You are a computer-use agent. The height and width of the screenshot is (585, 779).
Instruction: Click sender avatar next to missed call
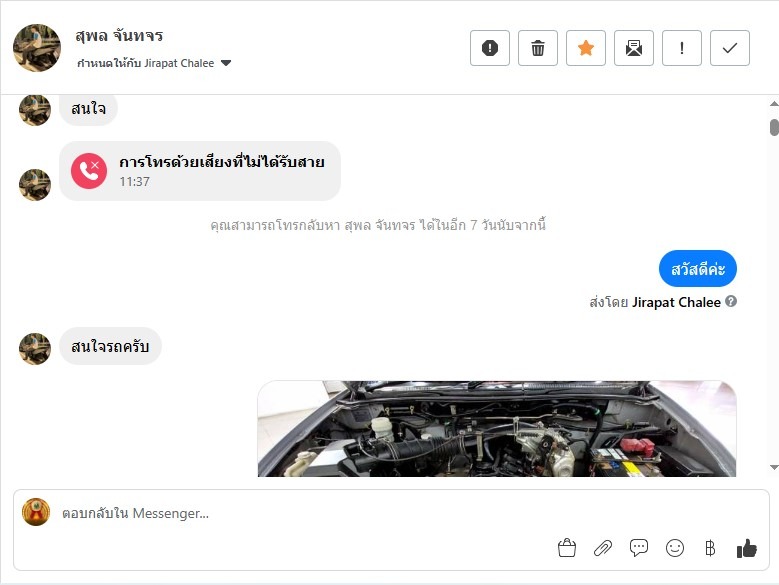[35, 185]
